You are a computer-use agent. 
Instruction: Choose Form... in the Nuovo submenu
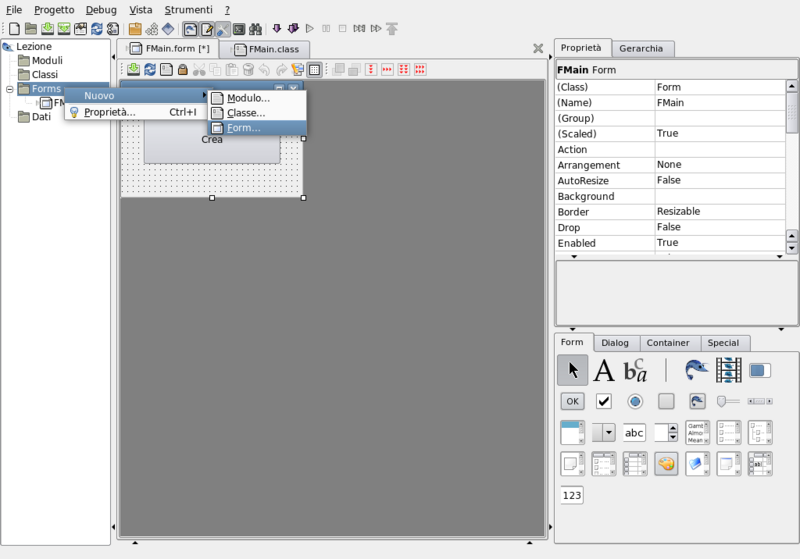coord(257,128)
